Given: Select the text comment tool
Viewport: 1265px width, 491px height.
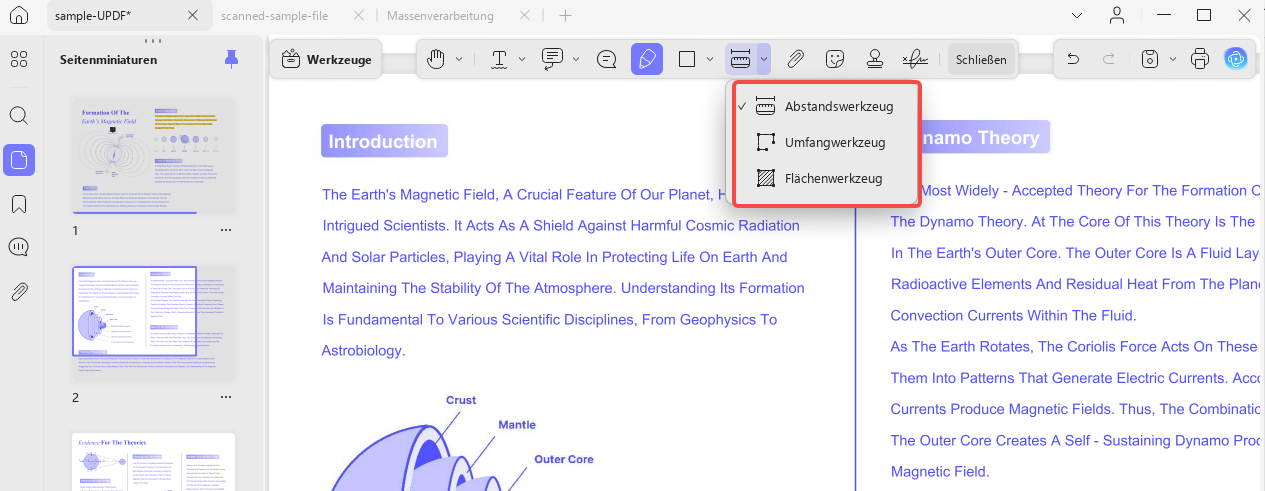Looking at the screenshot, I should (552, 59).
